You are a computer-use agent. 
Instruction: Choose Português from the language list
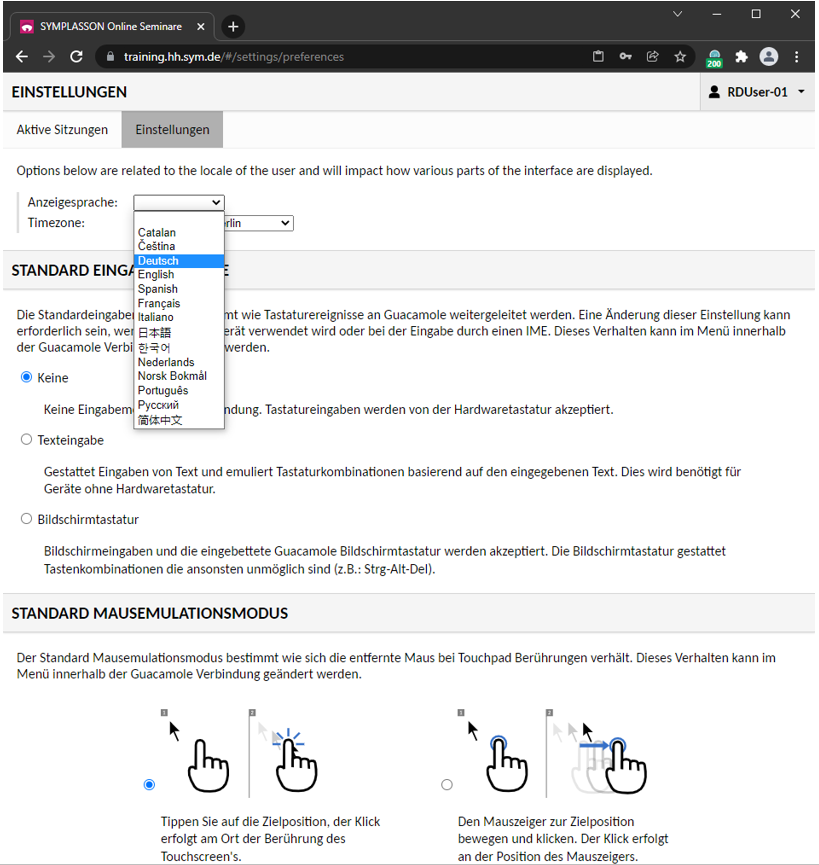(179, 391)
